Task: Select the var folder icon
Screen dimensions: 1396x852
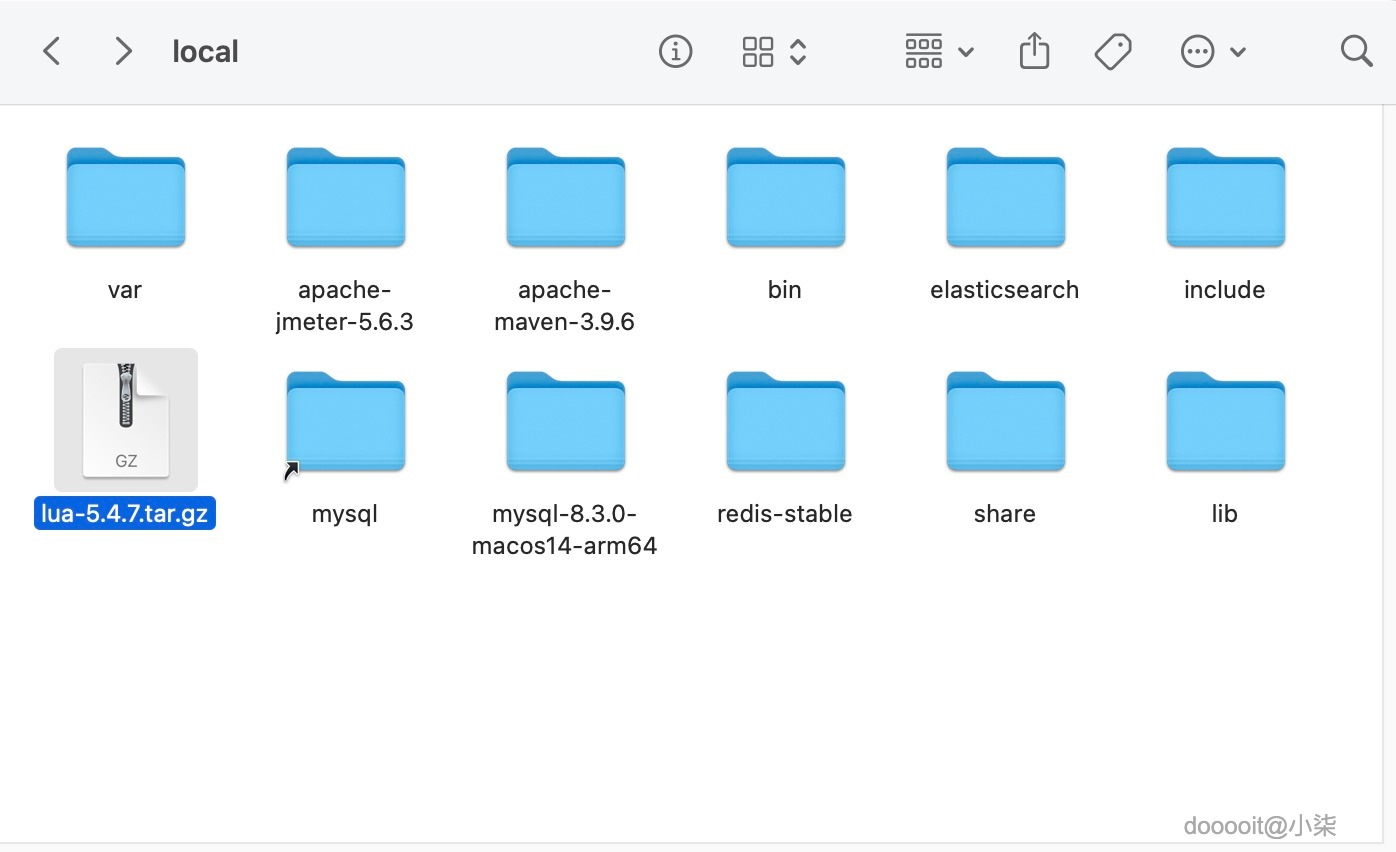Action: pos(126,197)
